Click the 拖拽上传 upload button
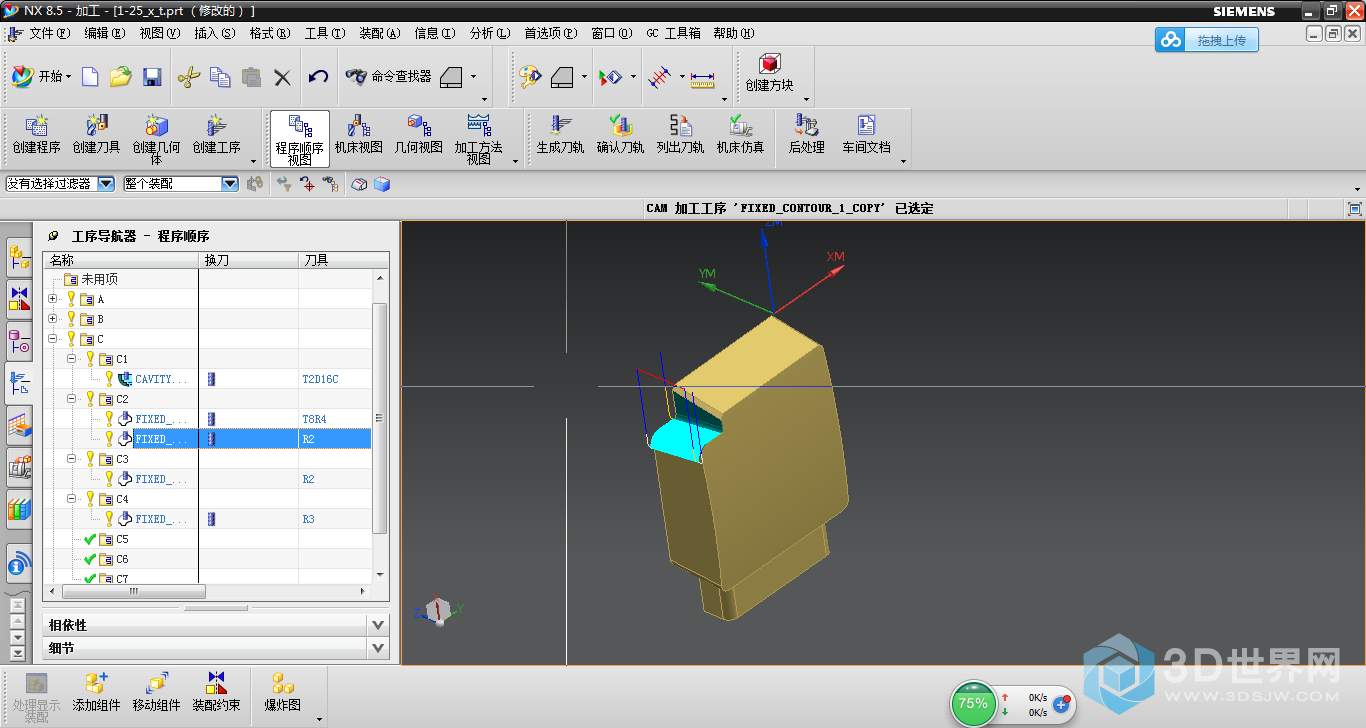1366x728 pixels. click(x=1207, y=40)
